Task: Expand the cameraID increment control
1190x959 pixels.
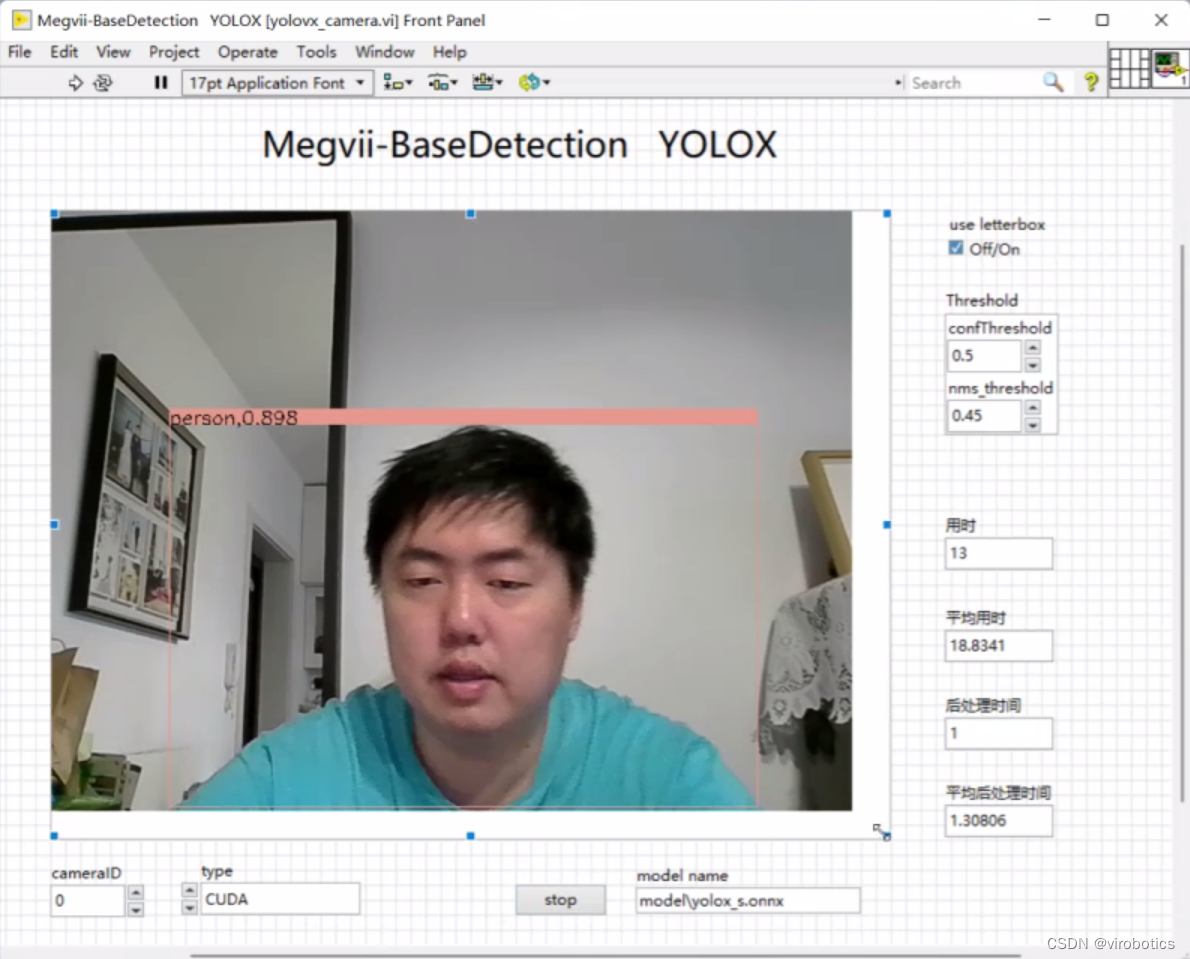Action: coord(135,891)
